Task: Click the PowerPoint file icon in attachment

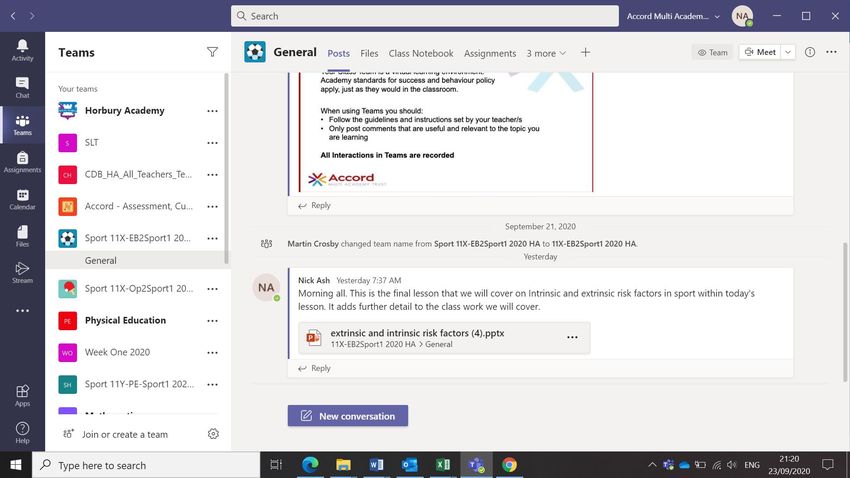Action: pyautogui.click(x=313, y=338)
